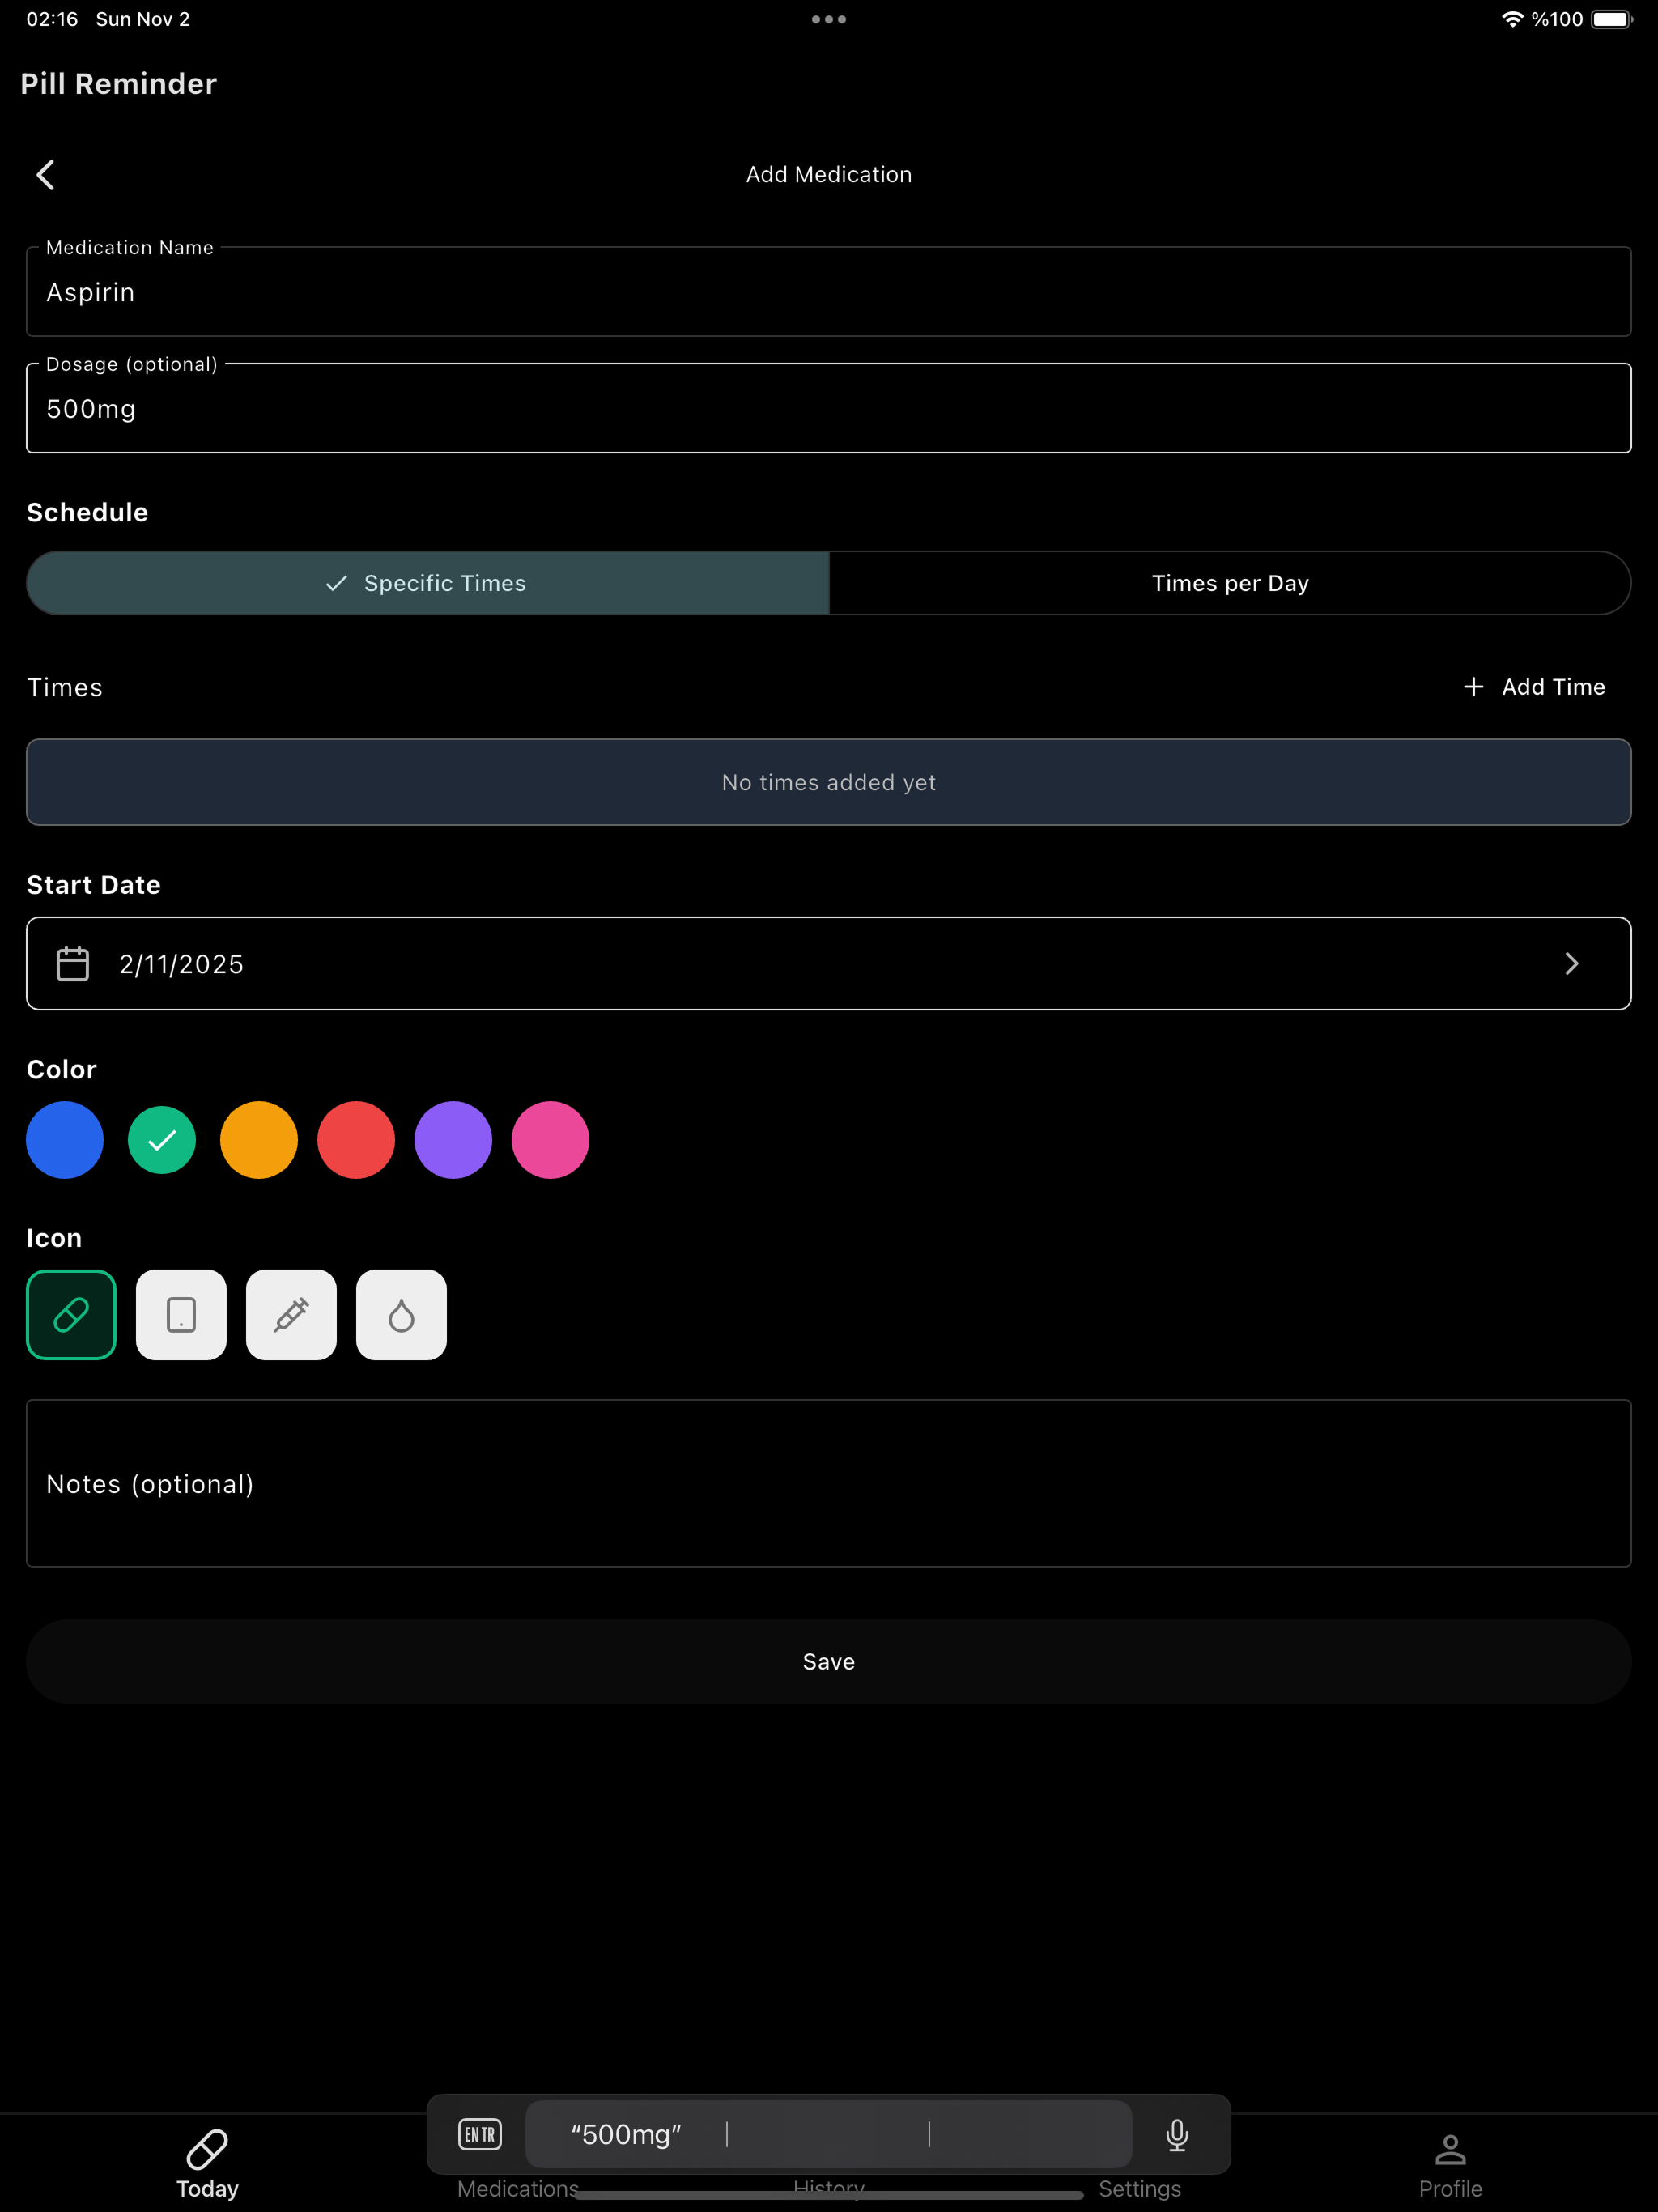
Task: Choose the Times per Day schedule option
Action: [x=1230, y=583]
